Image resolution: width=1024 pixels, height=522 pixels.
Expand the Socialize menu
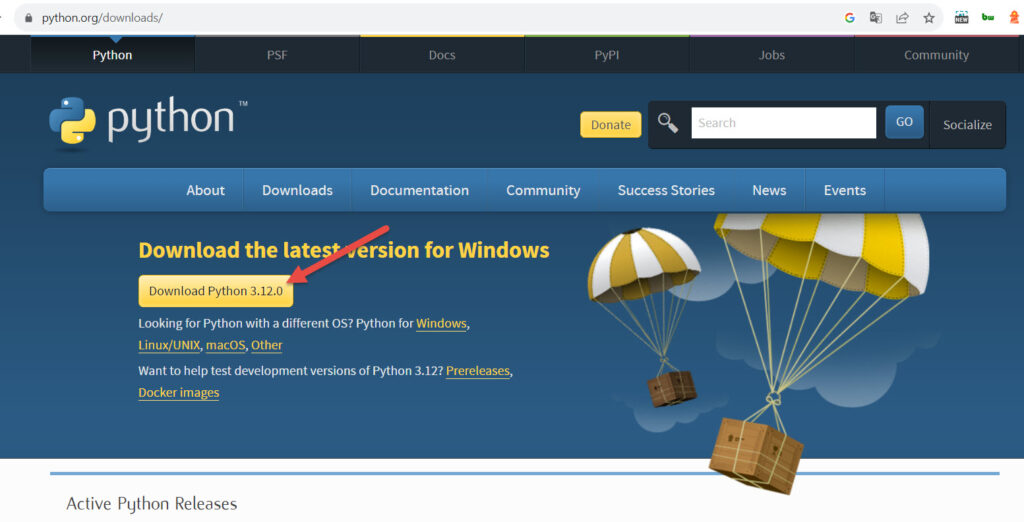(x=967, y=125)
